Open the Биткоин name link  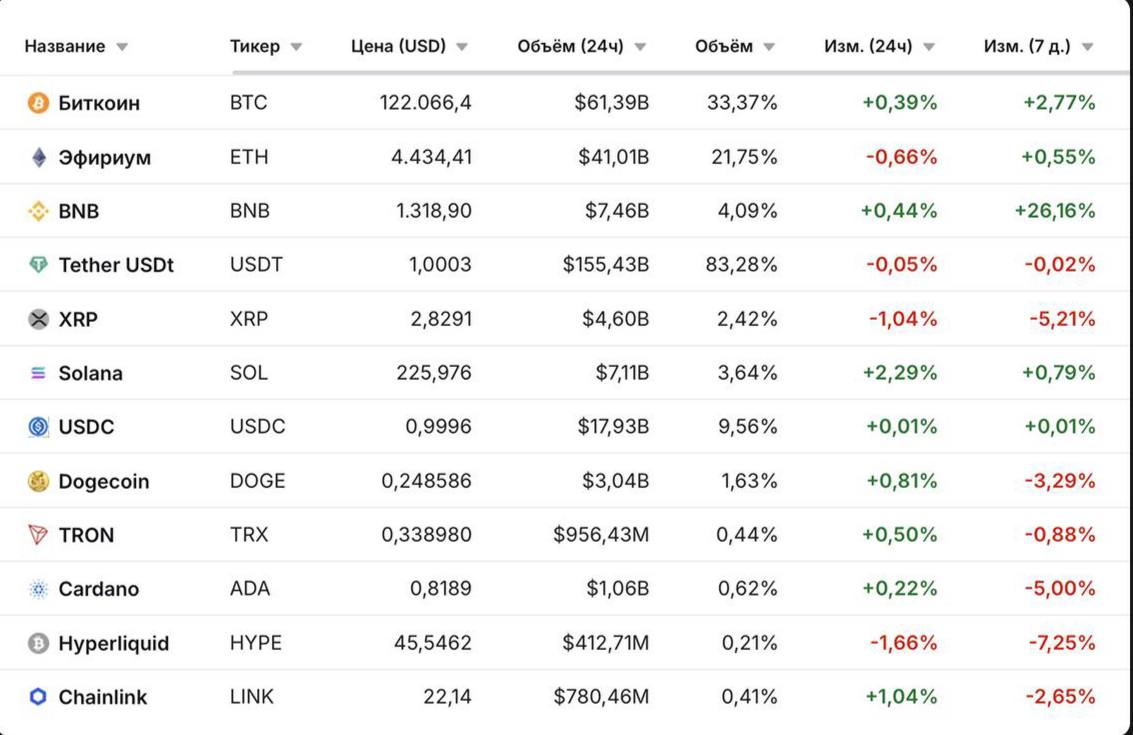99,103
